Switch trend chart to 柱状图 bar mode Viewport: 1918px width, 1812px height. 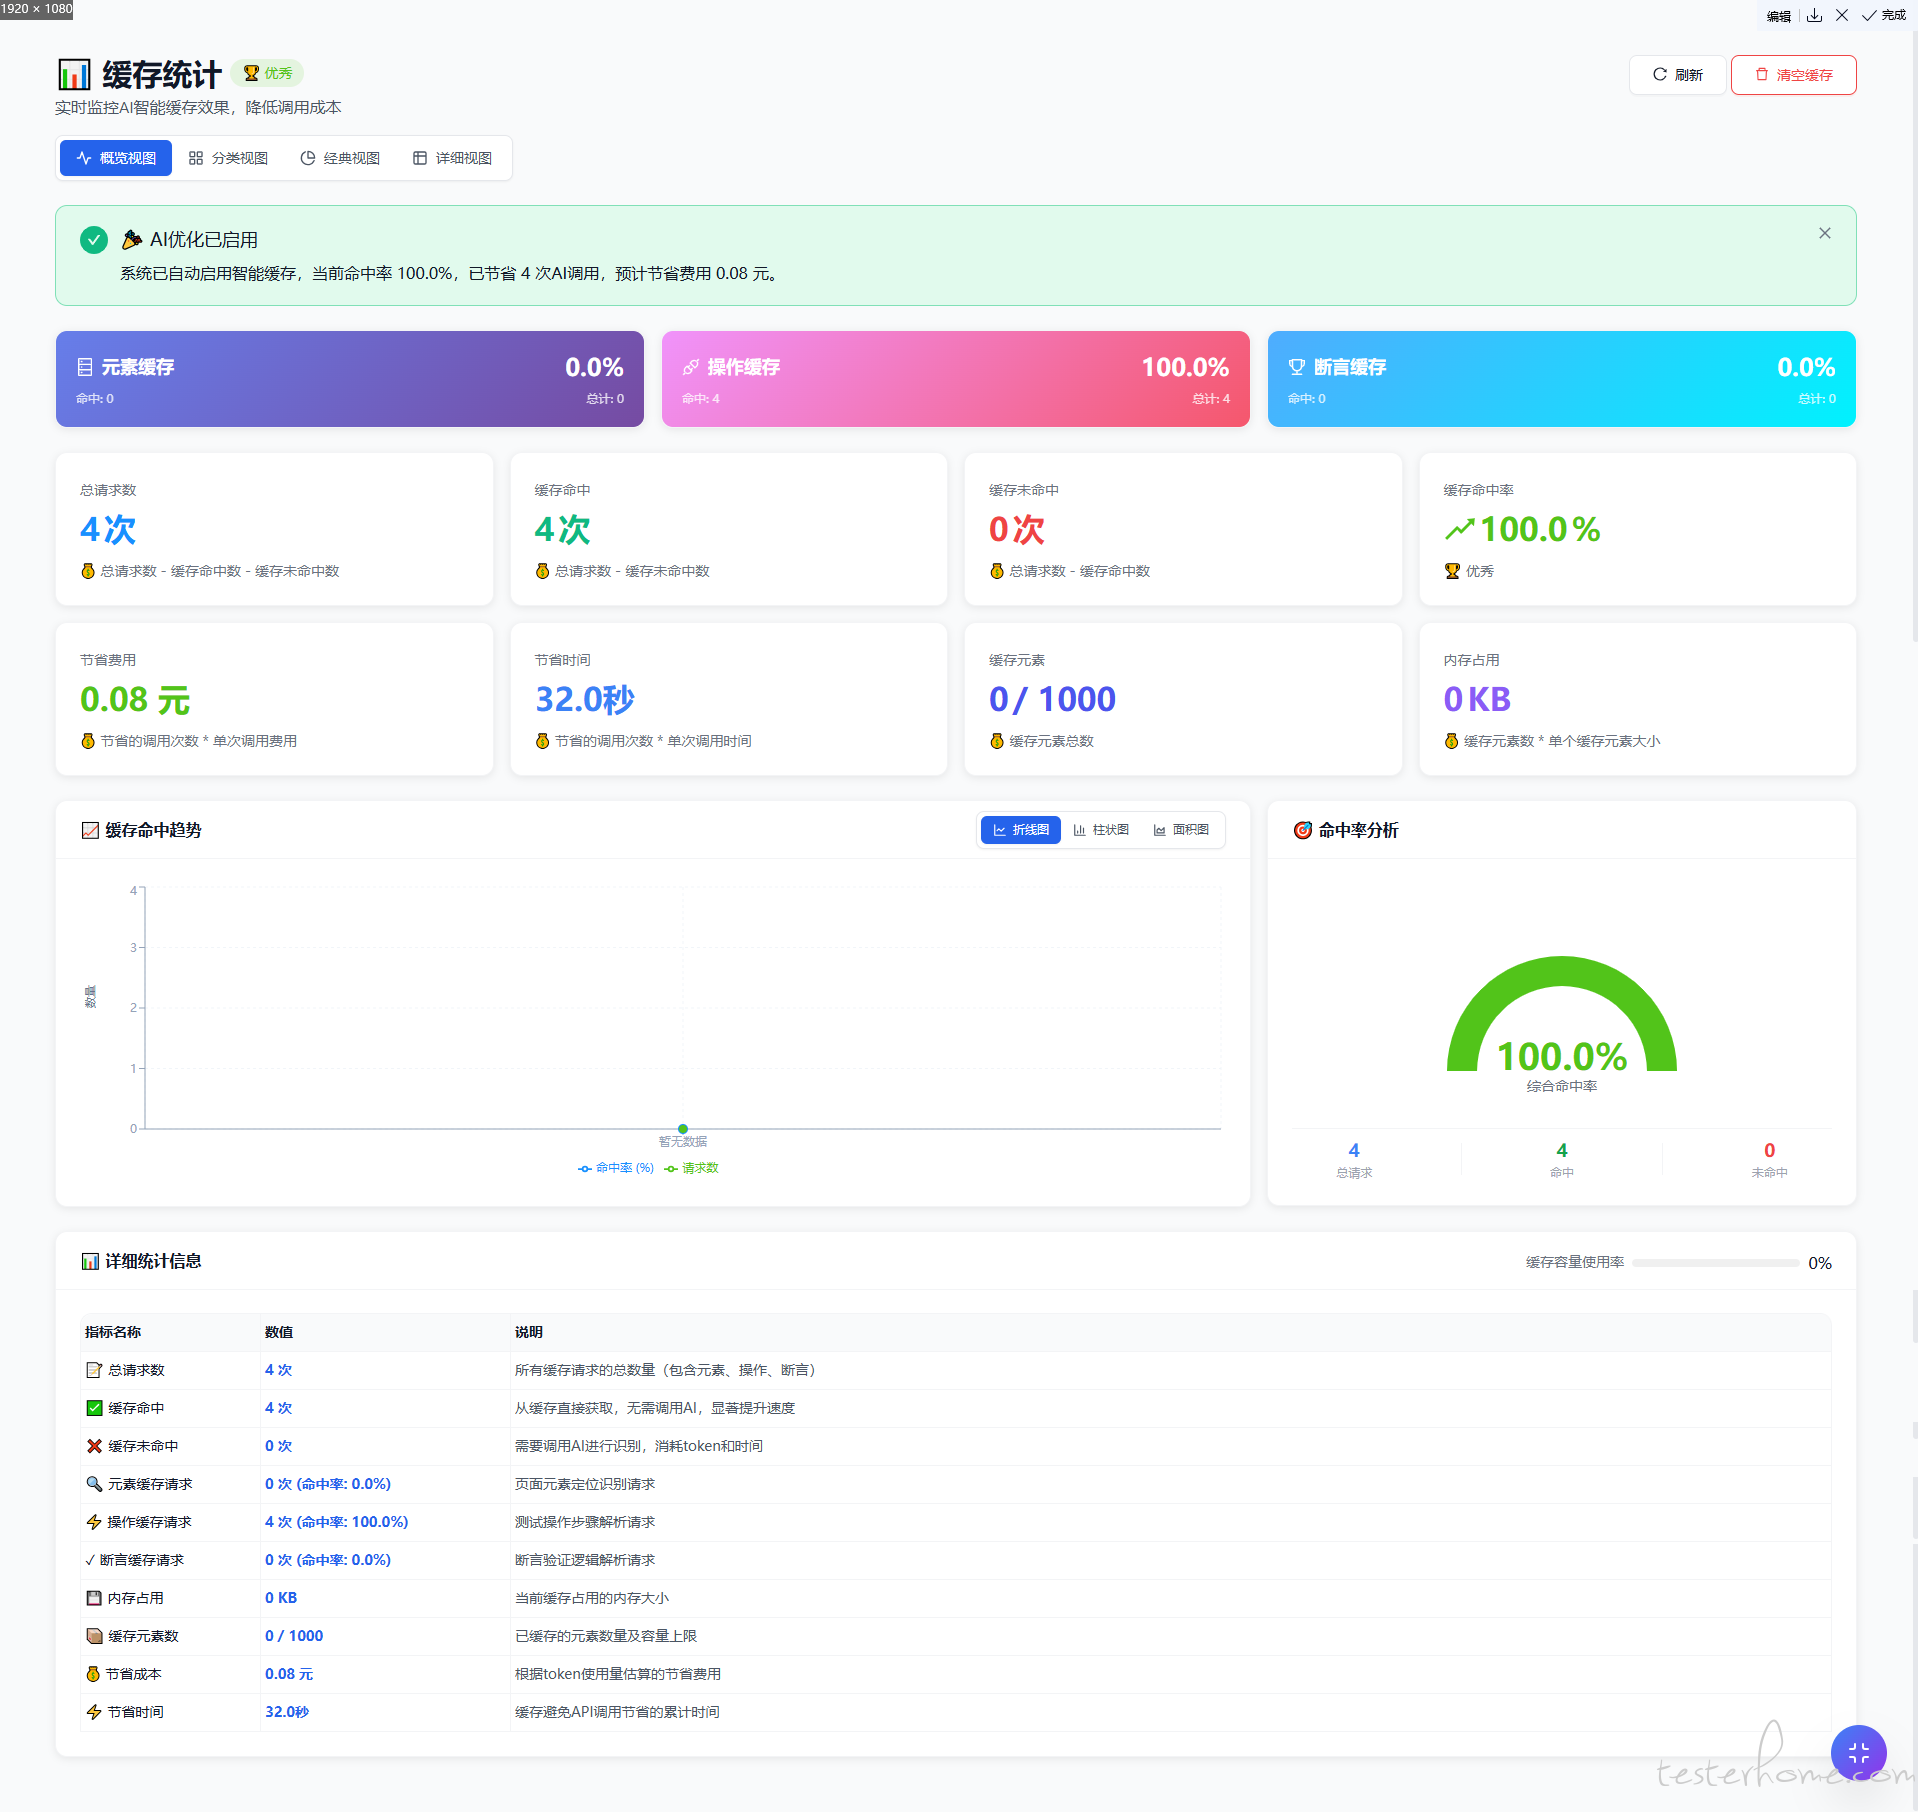coord(1101,830)
